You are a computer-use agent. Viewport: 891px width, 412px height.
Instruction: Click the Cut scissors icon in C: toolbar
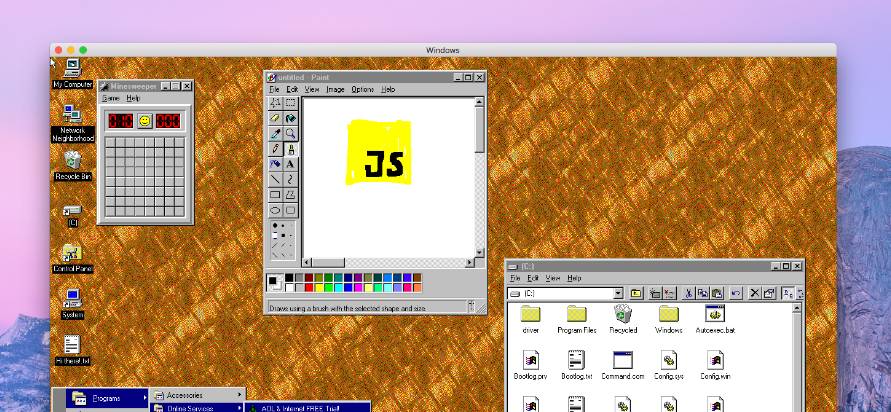tap(688, 293)
